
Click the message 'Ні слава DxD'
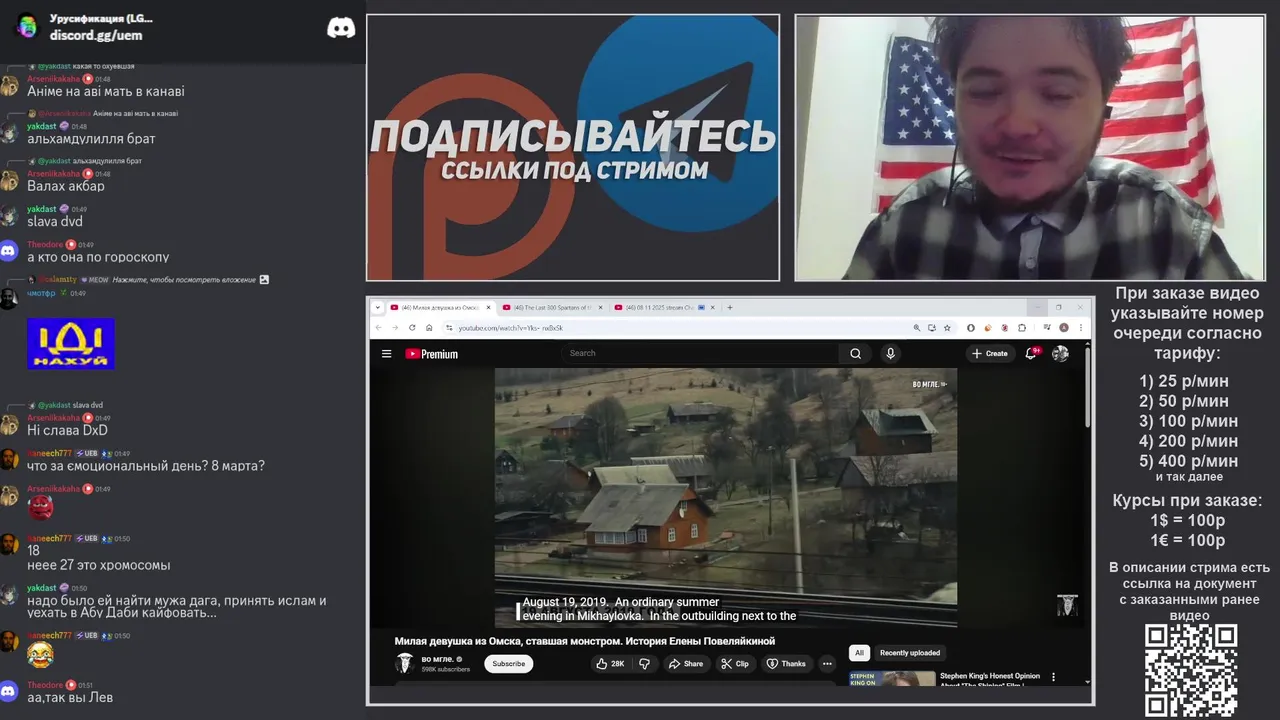pyautogui.click(x=67, y=430)
